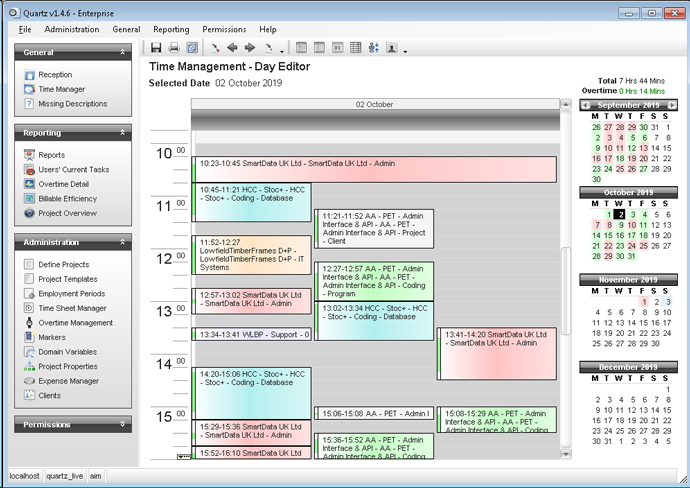Open Time Manager from the General panel

(61, 89)
